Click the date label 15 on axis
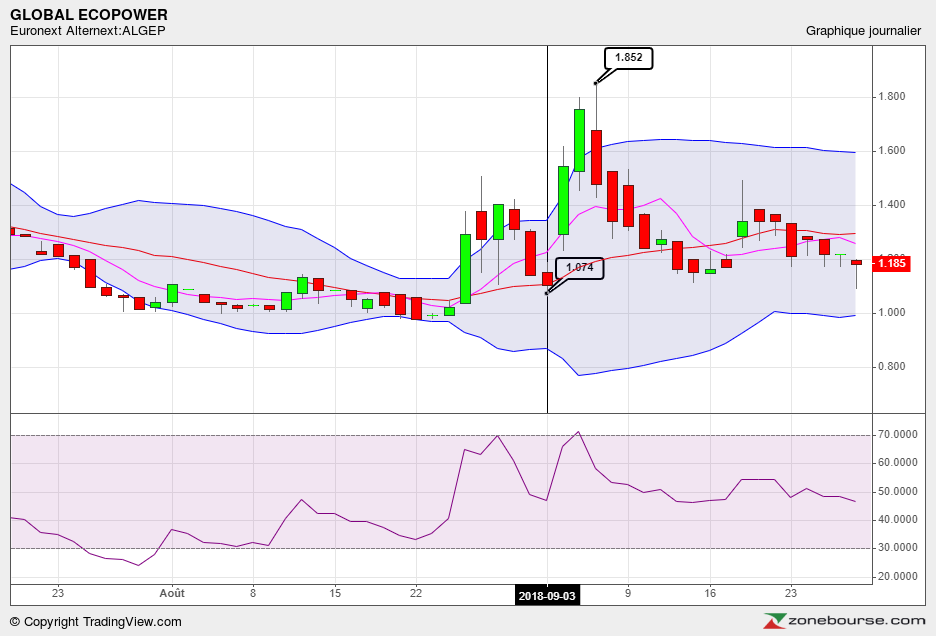This screenshot has height=636, width=936. [335, 594]
